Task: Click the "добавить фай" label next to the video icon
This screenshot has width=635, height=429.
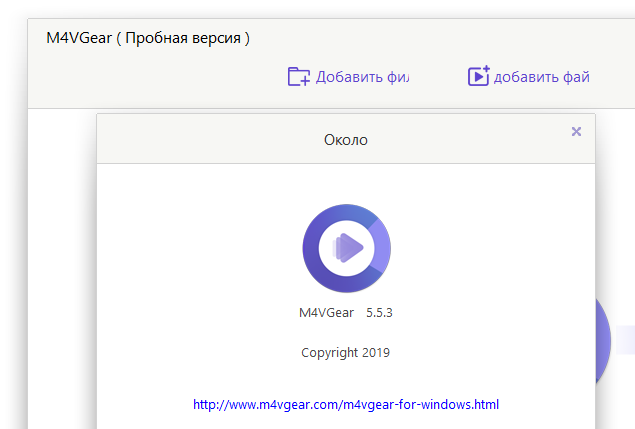Action: click(541, 77)
